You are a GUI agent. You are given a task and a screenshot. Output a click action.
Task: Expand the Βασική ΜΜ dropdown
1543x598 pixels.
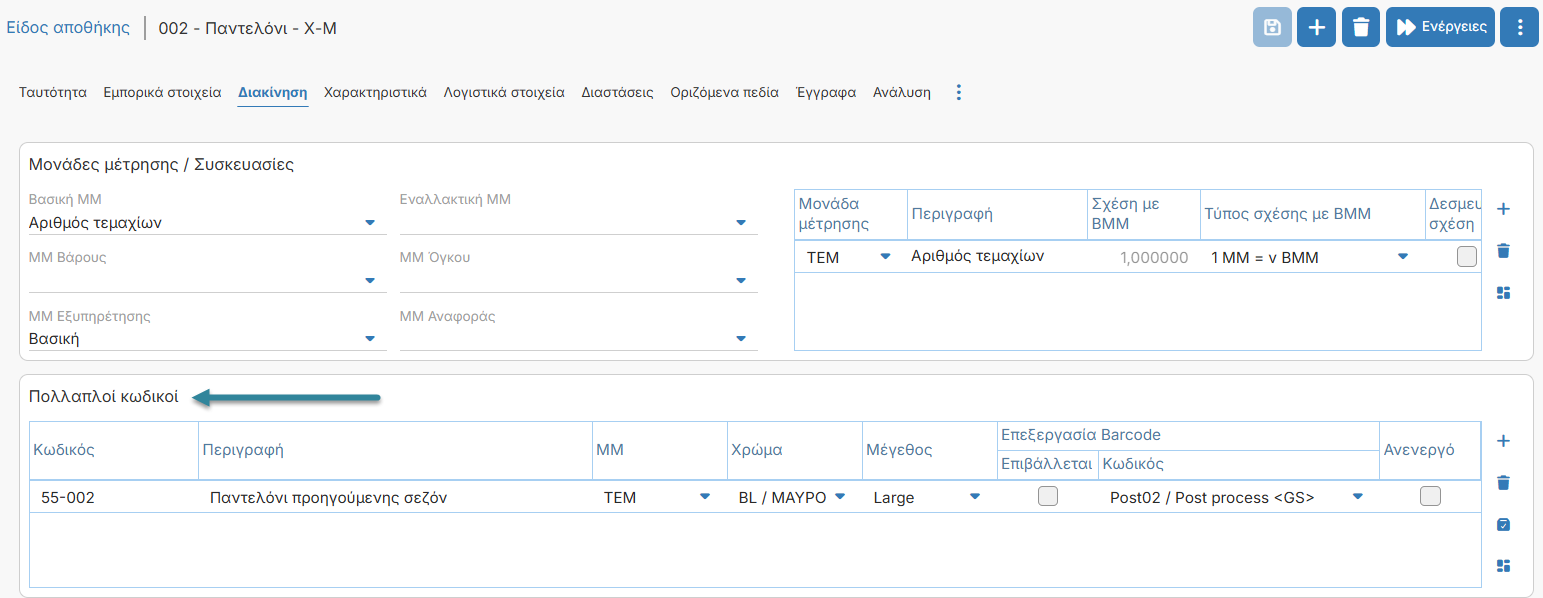coord(369,223)
